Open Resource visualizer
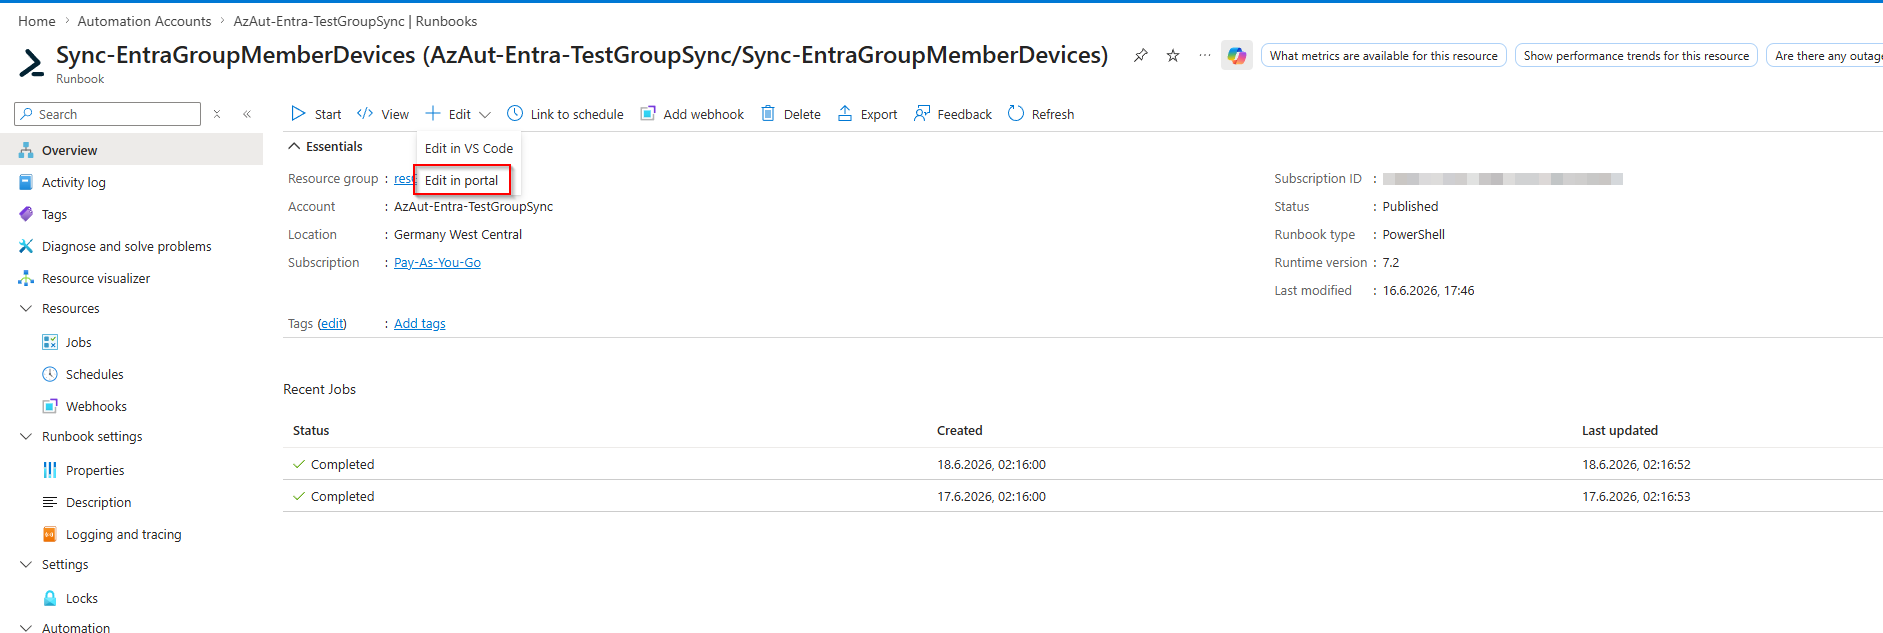Viewport: 1883px width, 633px height. click(96, 278)
